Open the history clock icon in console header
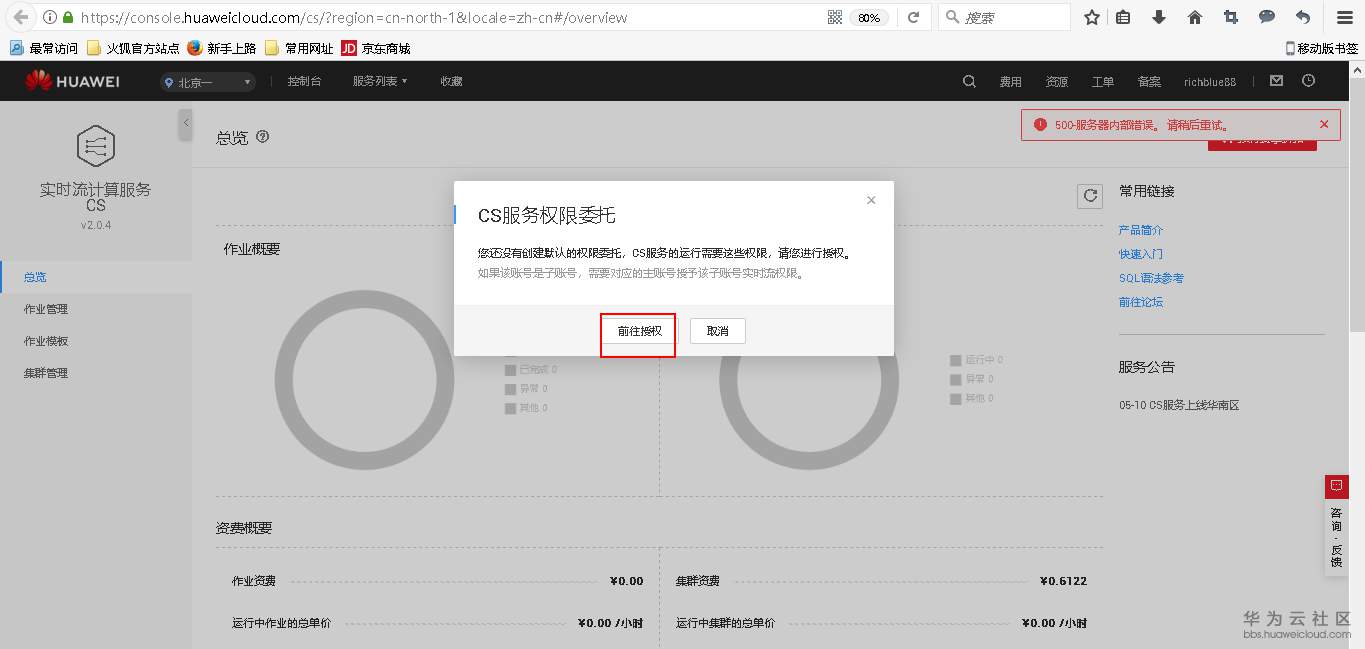This screenshot has height=649, width=1365. pyautogui.click(x=1308, y=81)
